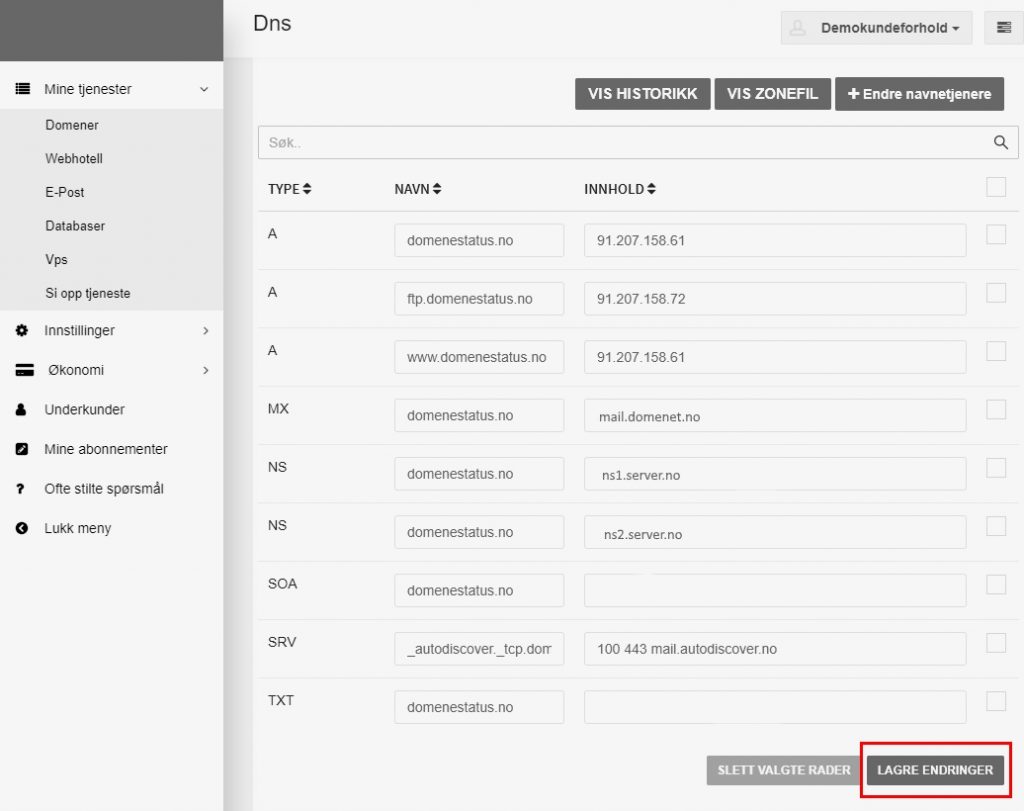Click the Underkunder person icon
This screenshot has height=811, width=1024.
click(21, 409)
